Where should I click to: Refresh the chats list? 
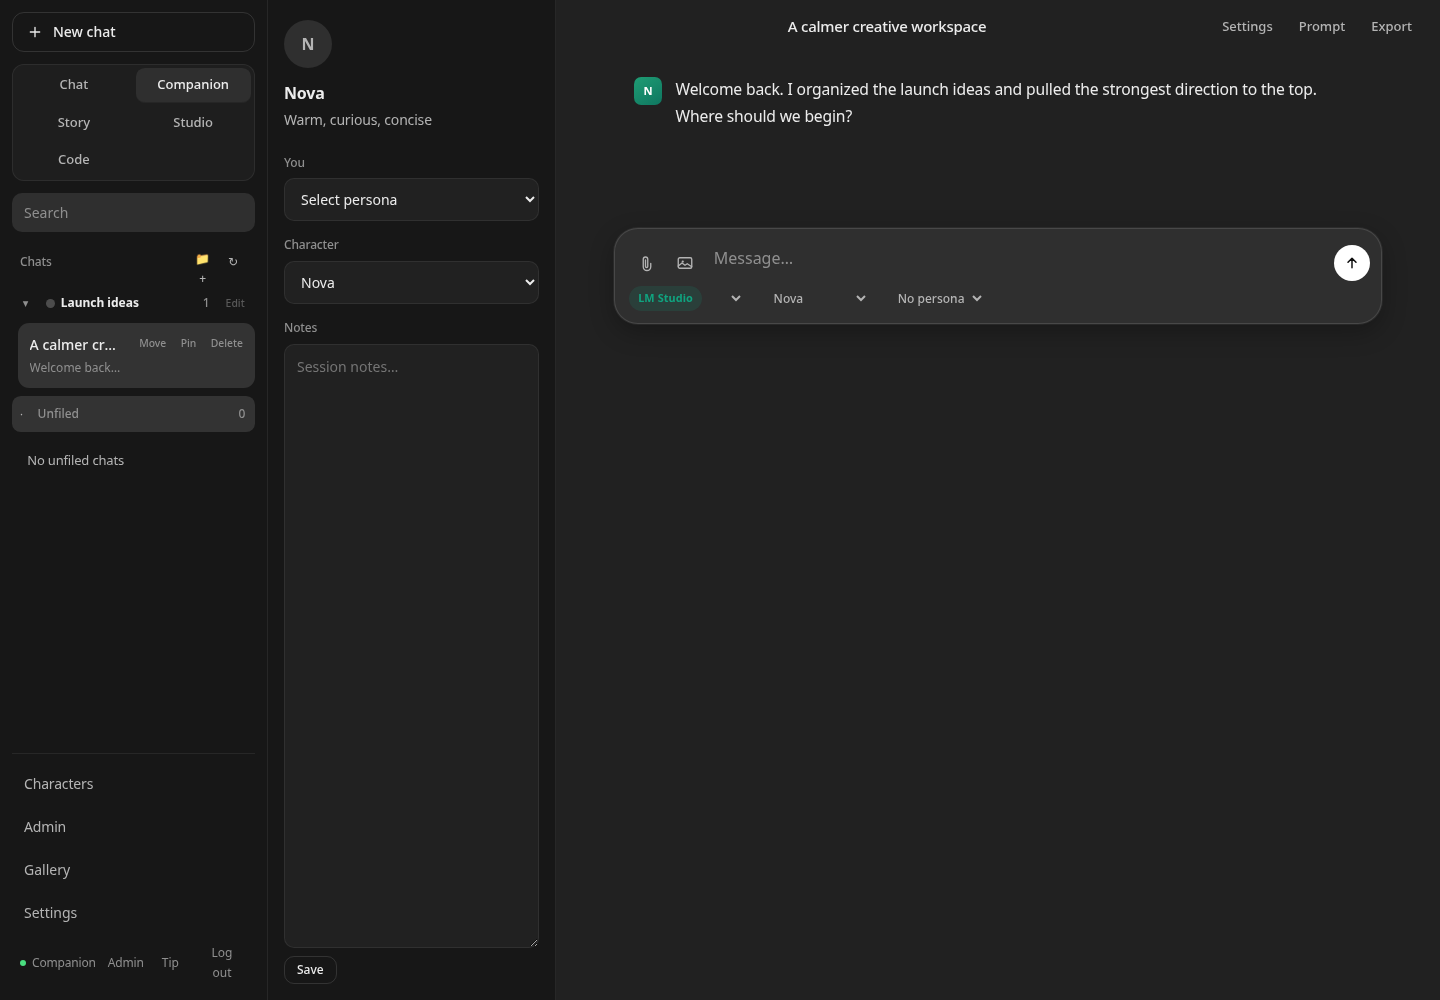[233, 262]
